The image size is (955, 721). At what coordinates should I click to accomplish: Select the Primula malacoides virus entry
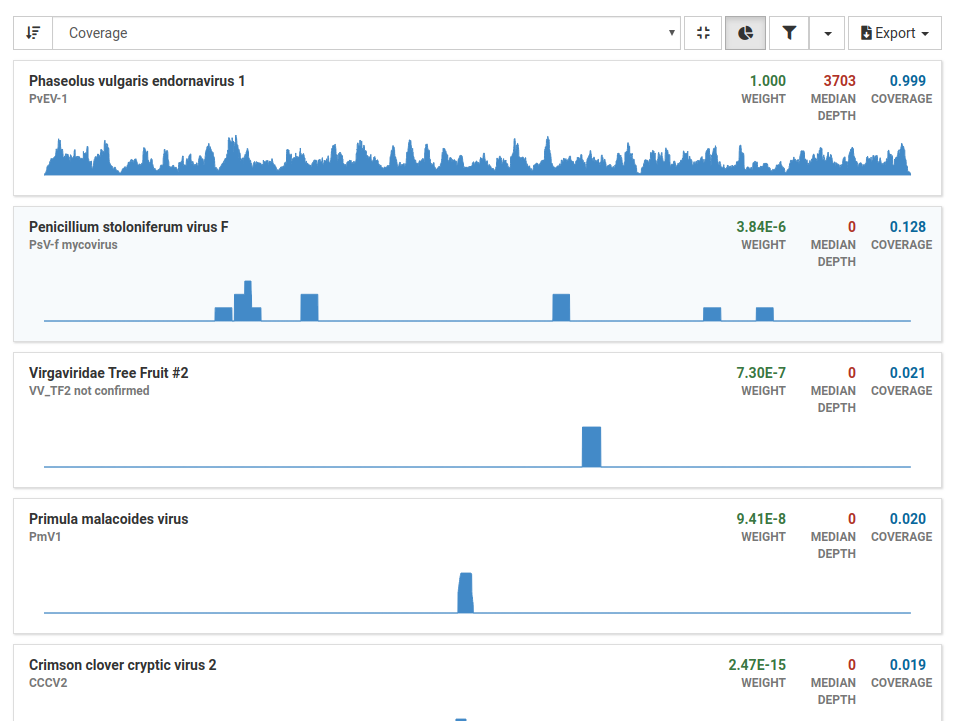(x=108, y=519)
